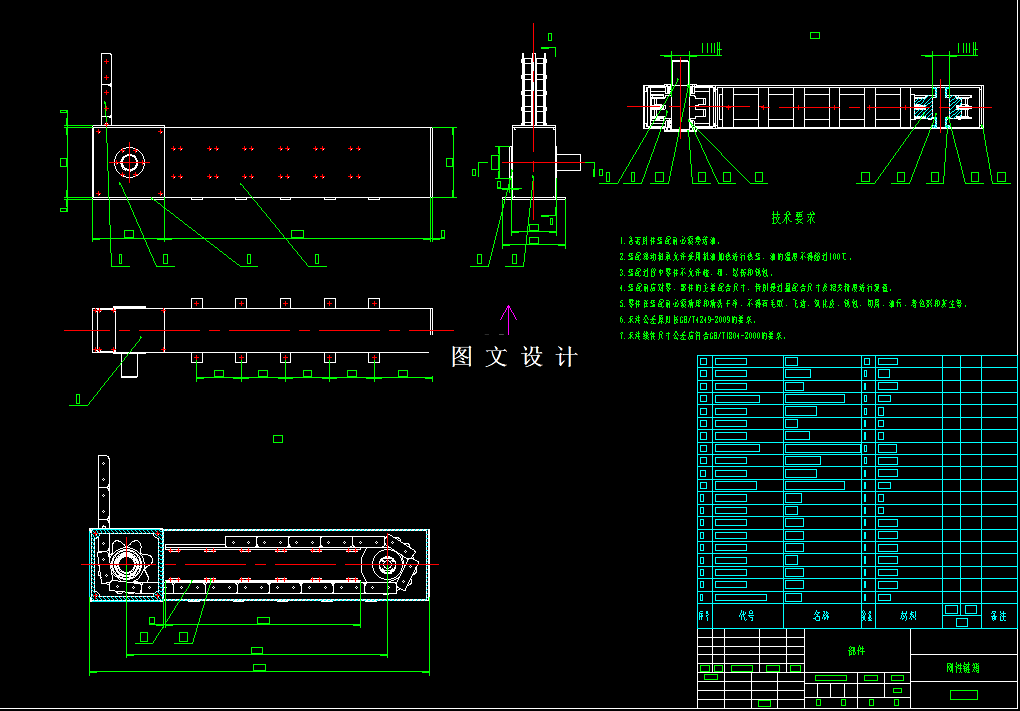
Task: Click the 组件 title block cell
Action: (x=857, y=651)
